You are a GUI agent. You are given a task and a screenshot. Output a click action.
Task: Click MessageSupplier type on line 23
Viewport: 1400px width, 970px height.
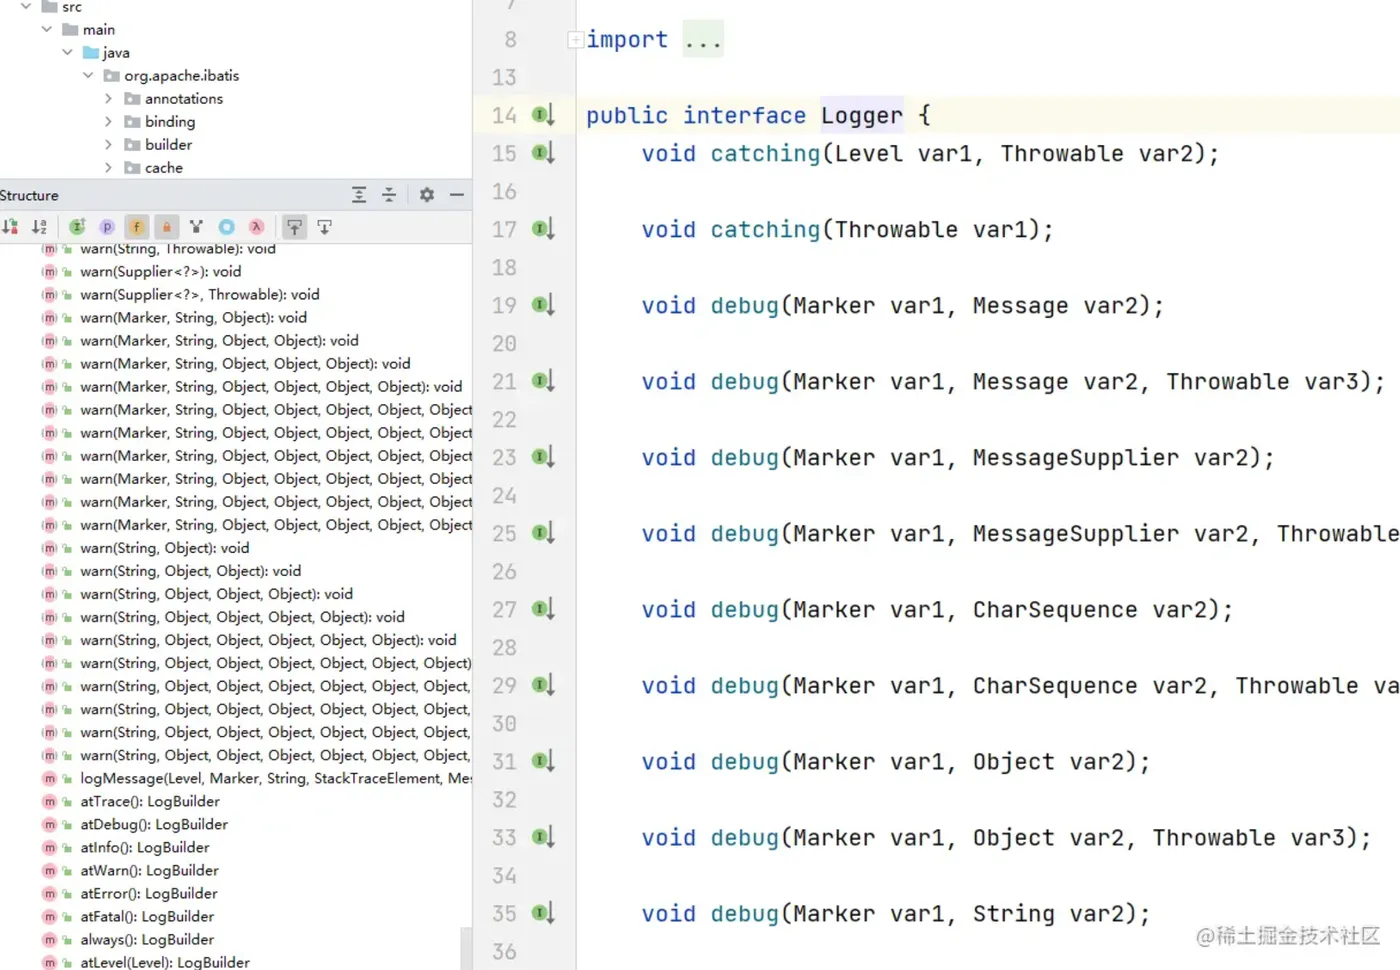coord(1076,458)
